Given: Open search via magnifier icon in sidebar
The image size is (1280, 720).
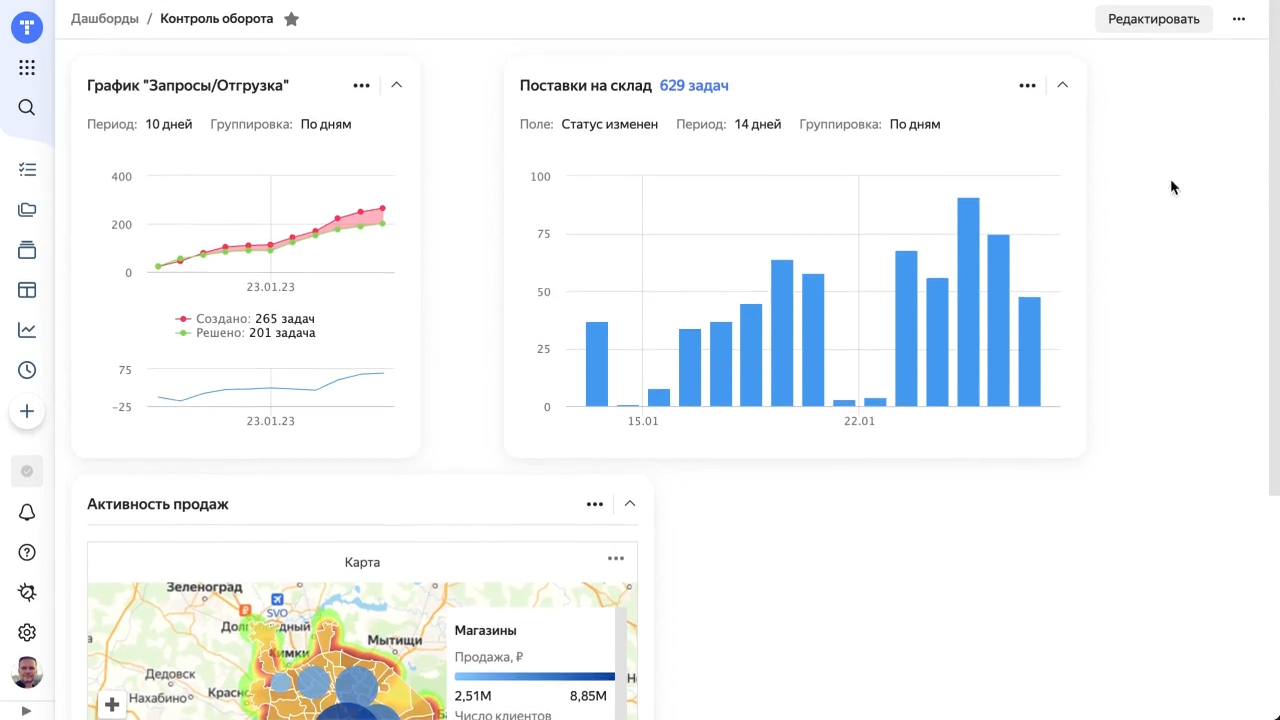Looking at the screenshot, I should click(x=27, y=108).
